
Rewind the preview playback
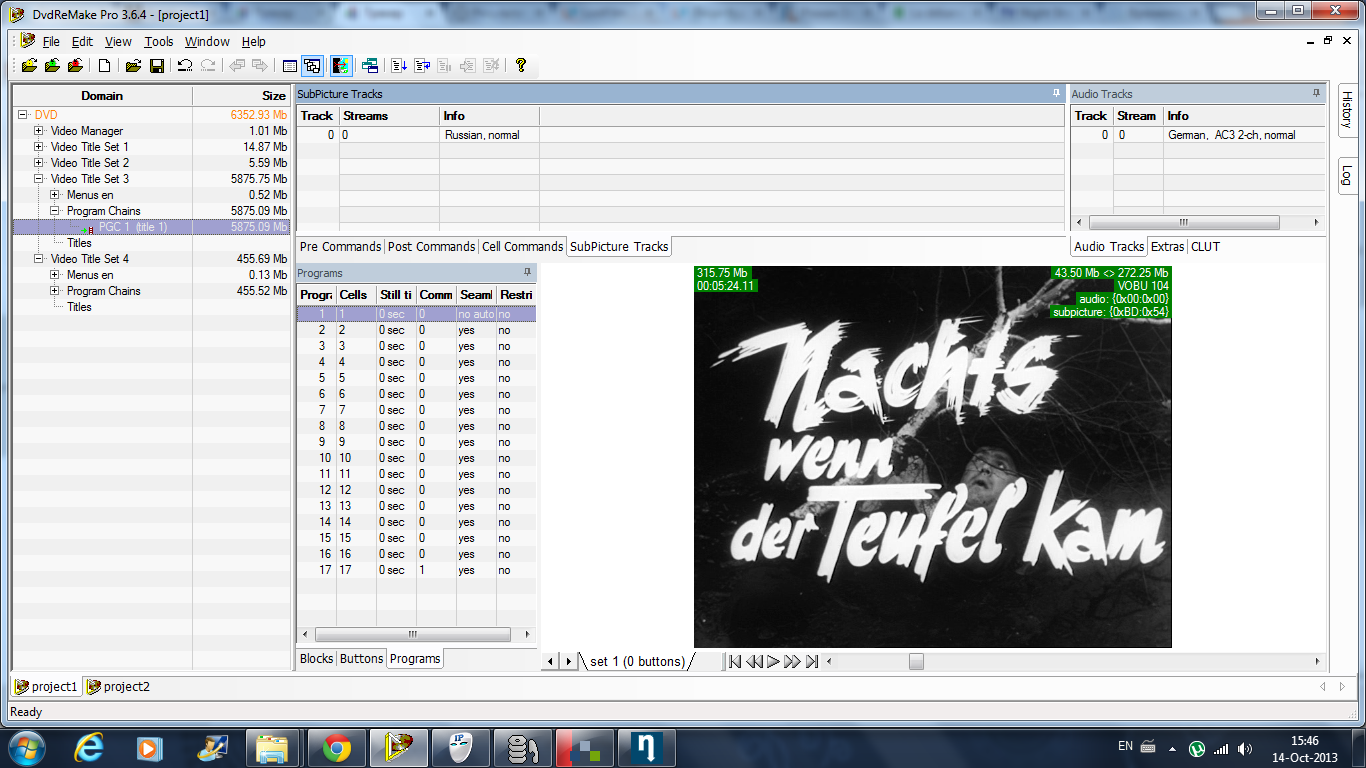[x=754, y=661]
